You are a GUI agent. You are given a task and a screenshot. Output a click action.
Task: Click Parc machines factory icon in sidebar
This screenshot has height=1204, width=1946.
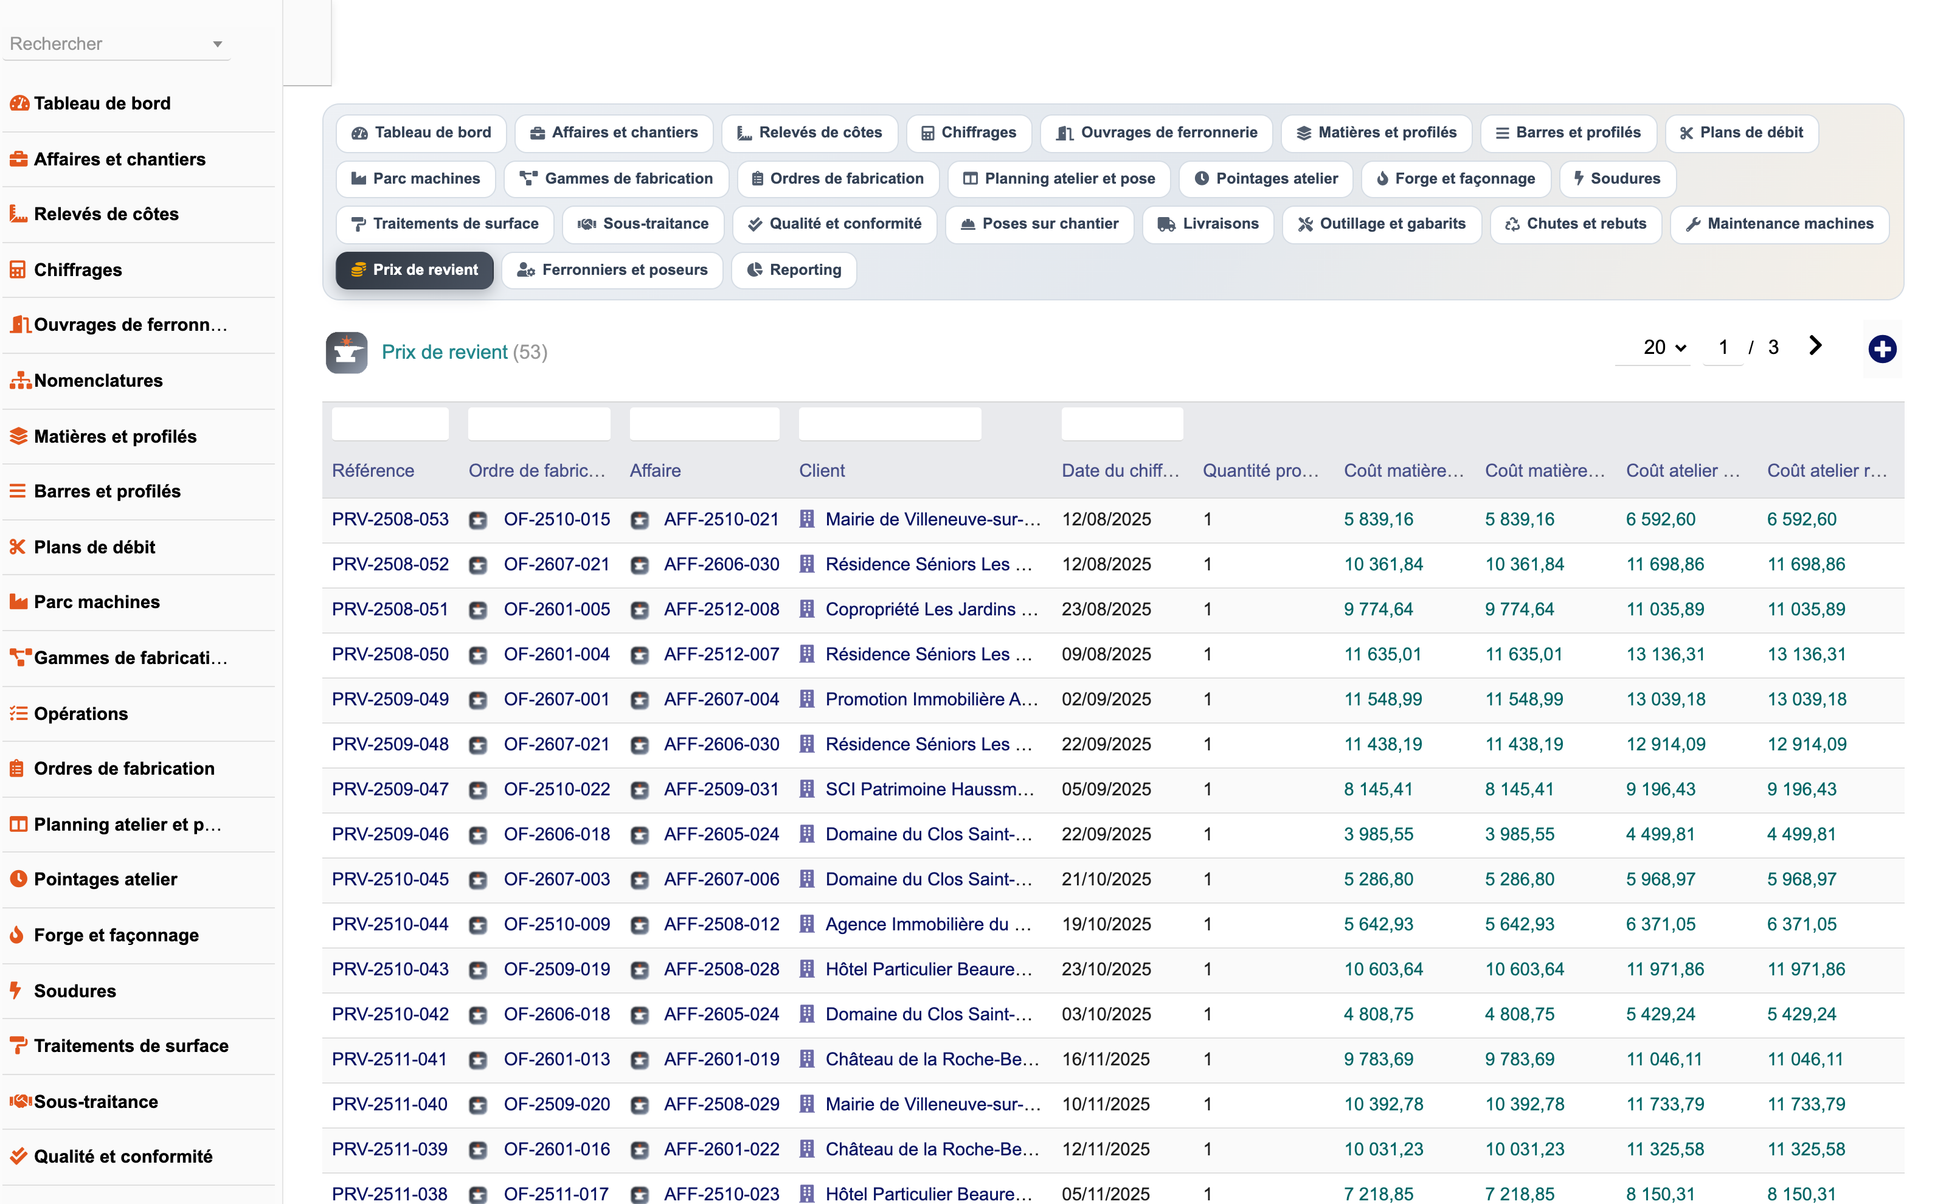[x=19, y=602]
